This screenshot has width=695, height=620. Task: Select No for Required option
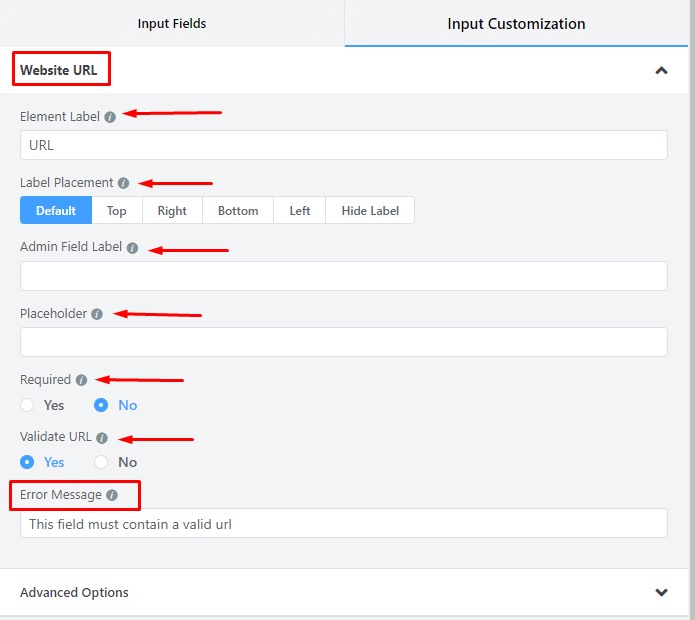click(101, 405)
